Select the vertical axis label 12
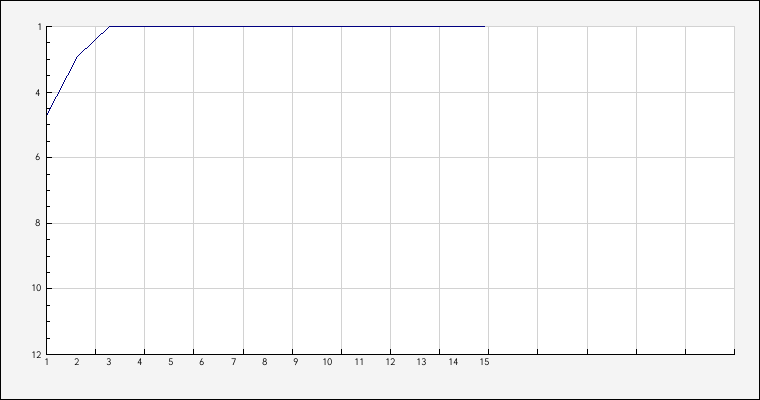 point(37,355)
